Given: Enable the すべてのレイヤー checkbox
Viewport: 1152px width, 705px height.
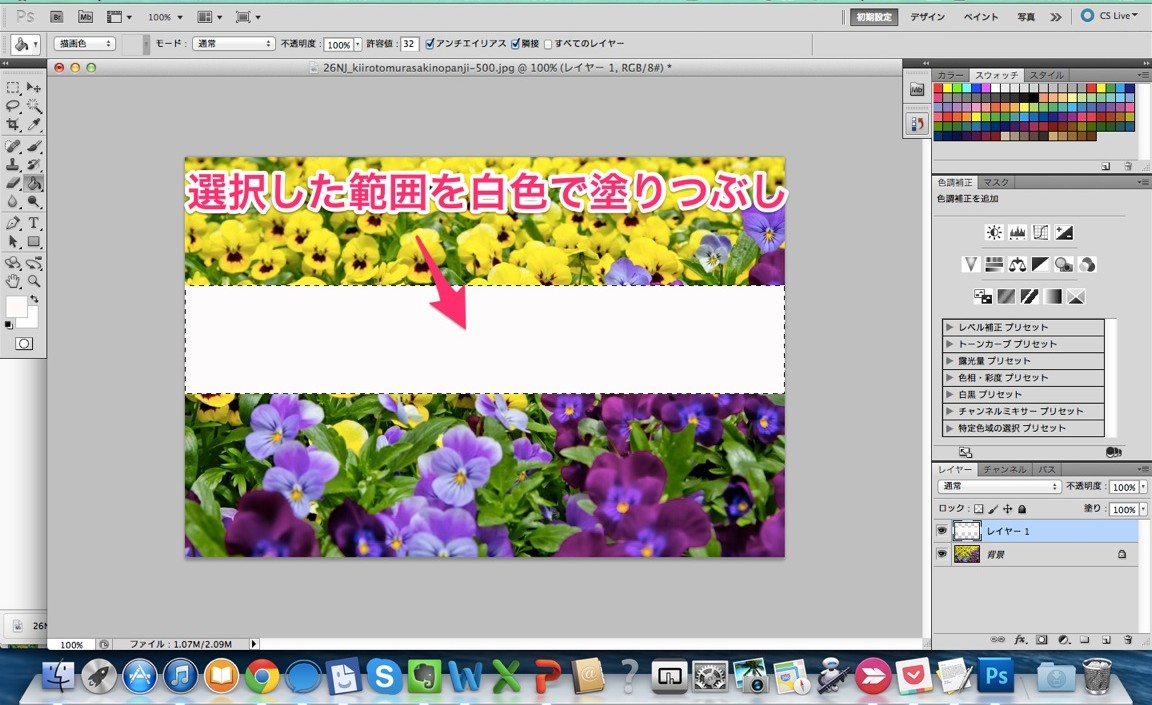Looking at the screenshot, I should click(x=547, y=44).
